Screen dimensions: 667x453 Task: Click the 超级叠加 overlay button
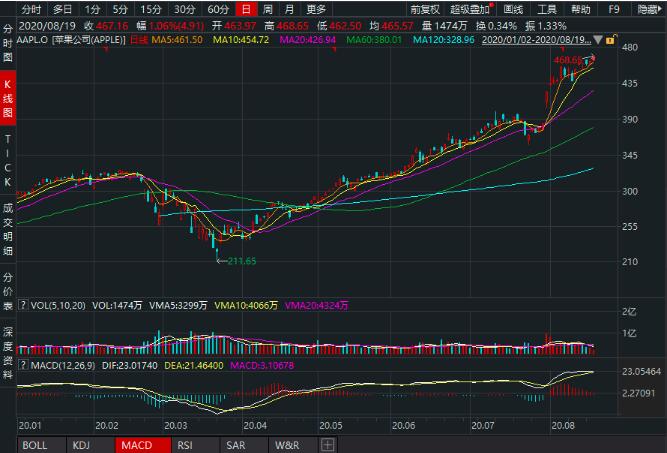tap(470, 9)
